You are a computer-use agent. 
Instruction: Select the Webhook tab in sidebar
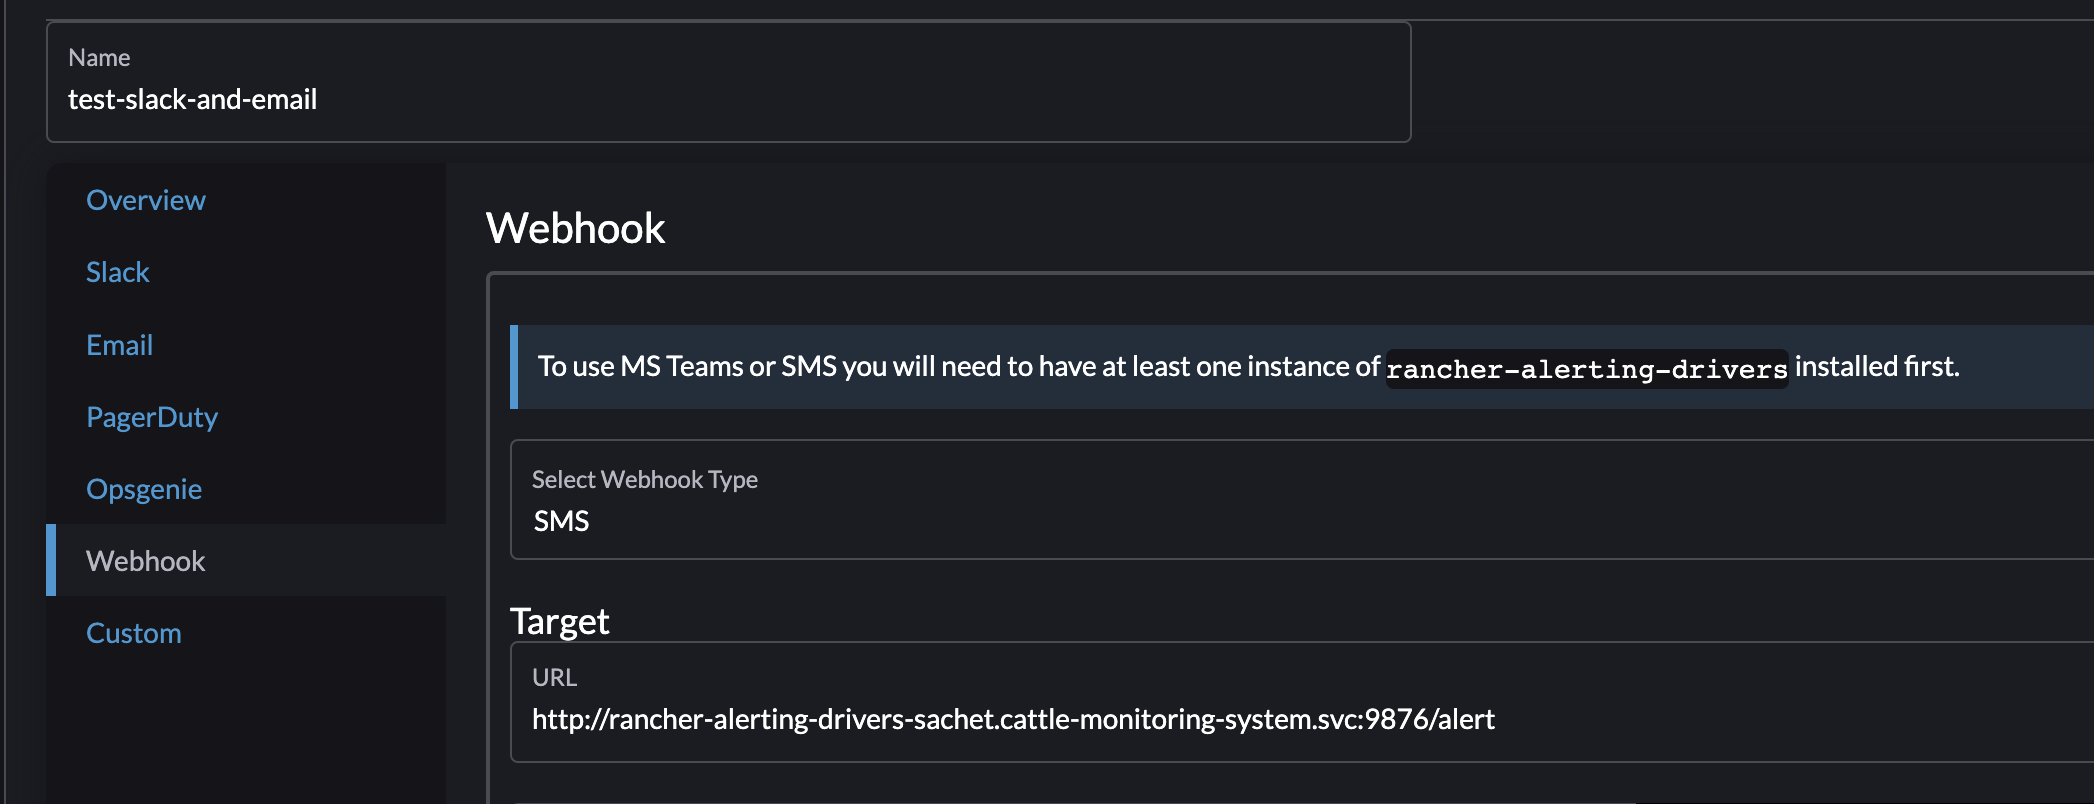coord(146,561)
